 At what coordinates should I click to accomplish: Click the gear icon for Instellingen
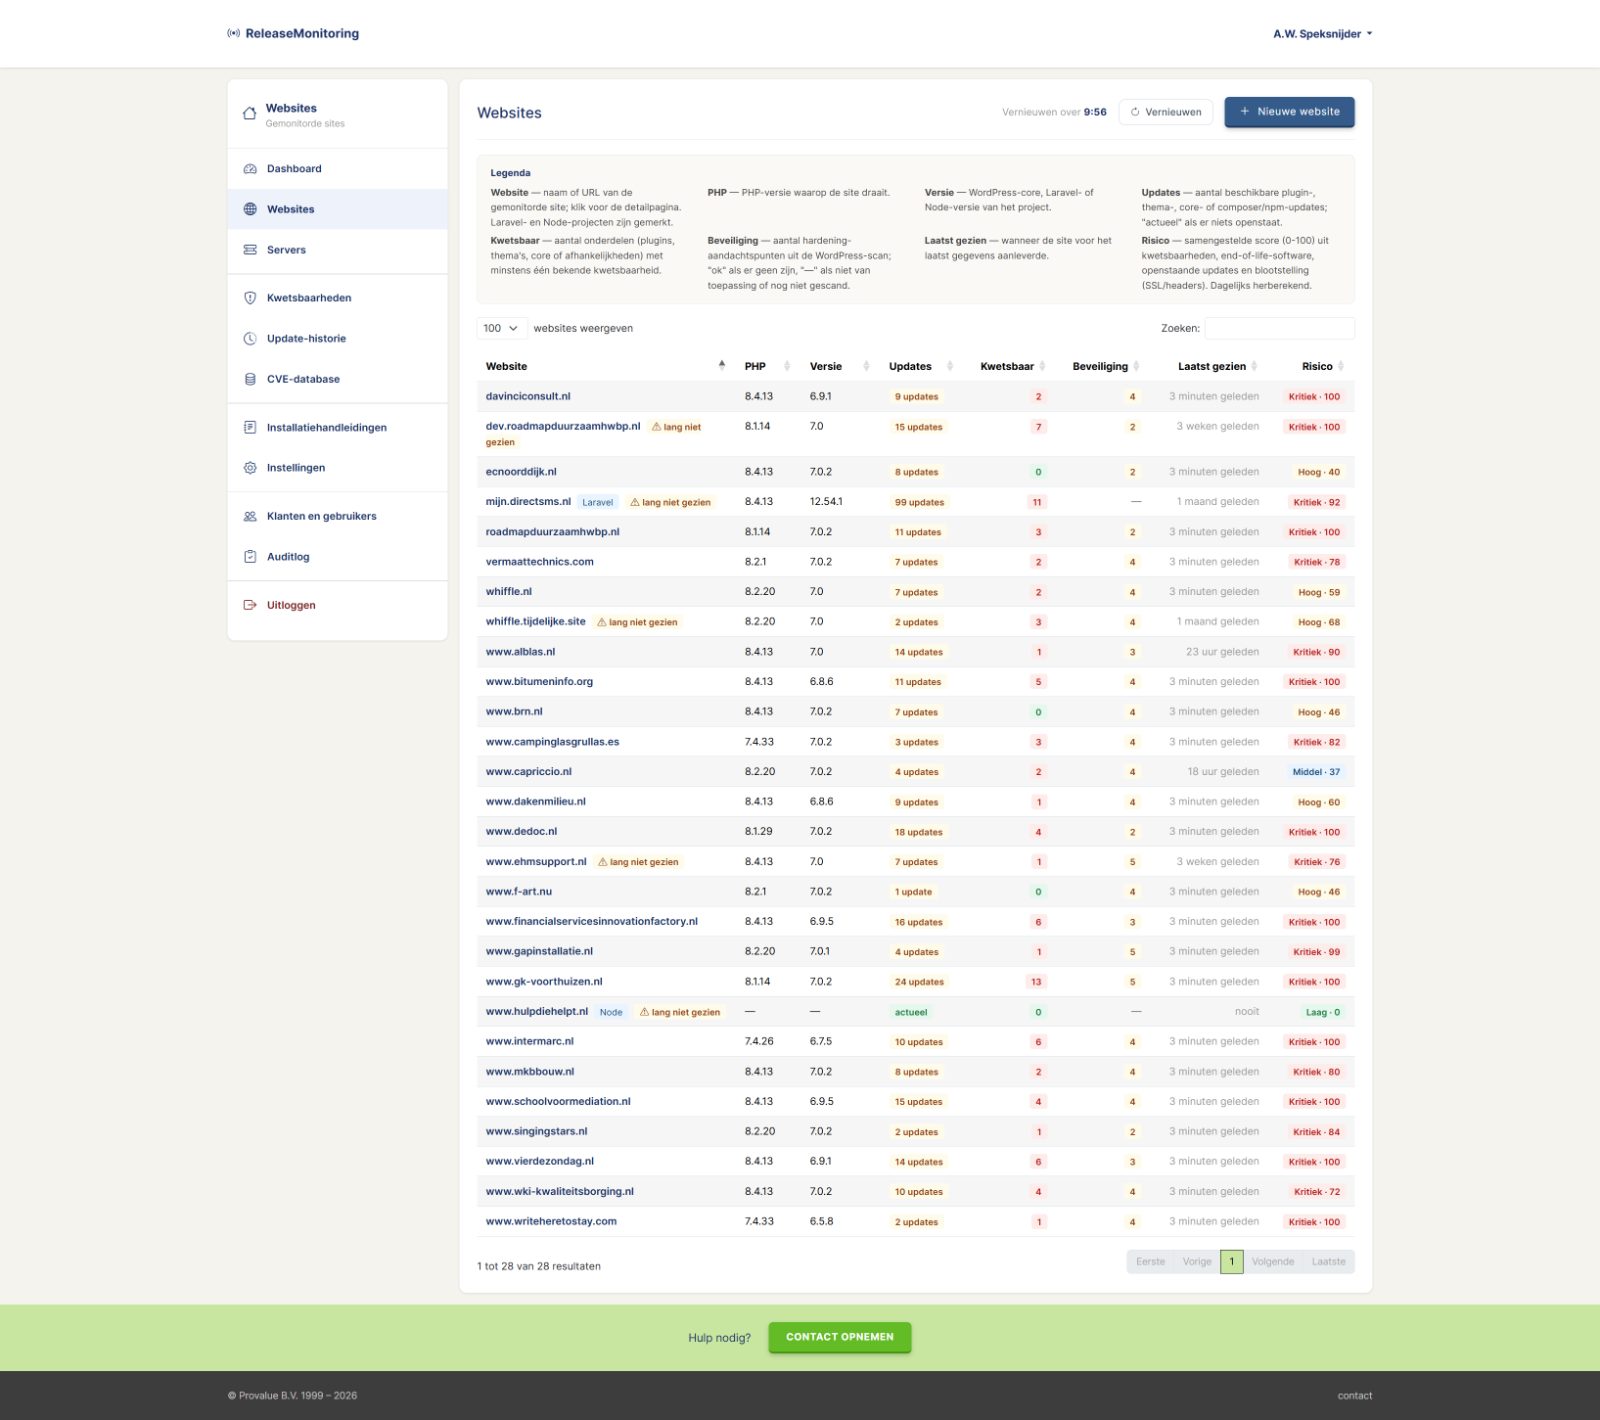250,468
